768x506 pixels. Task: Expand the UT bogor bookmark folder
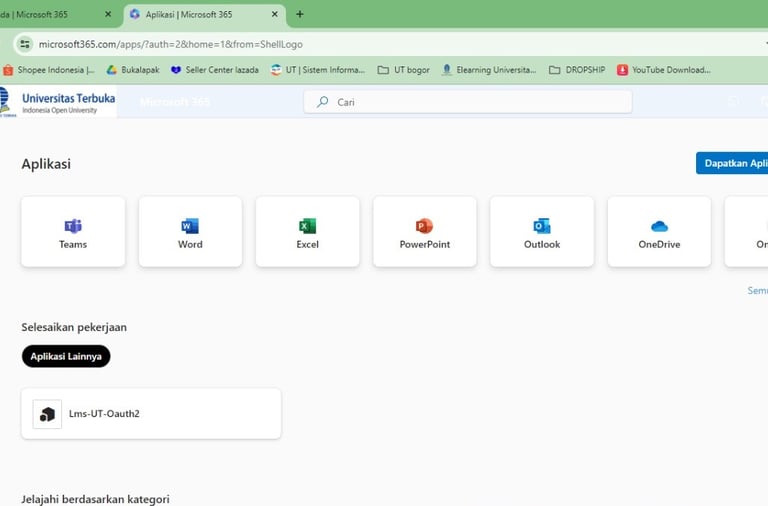(x=404, y=70)
